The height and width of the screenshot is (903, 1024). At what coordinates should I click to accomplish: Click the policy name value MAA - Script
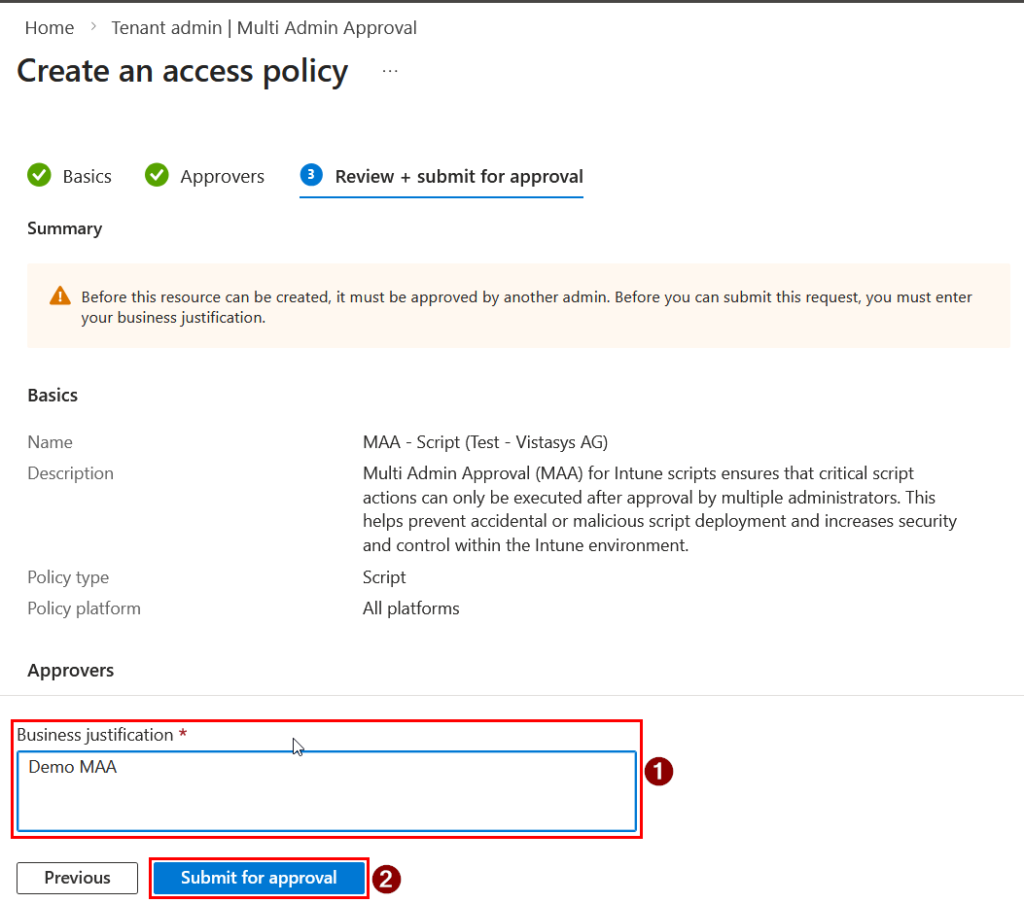click(485, 442)
